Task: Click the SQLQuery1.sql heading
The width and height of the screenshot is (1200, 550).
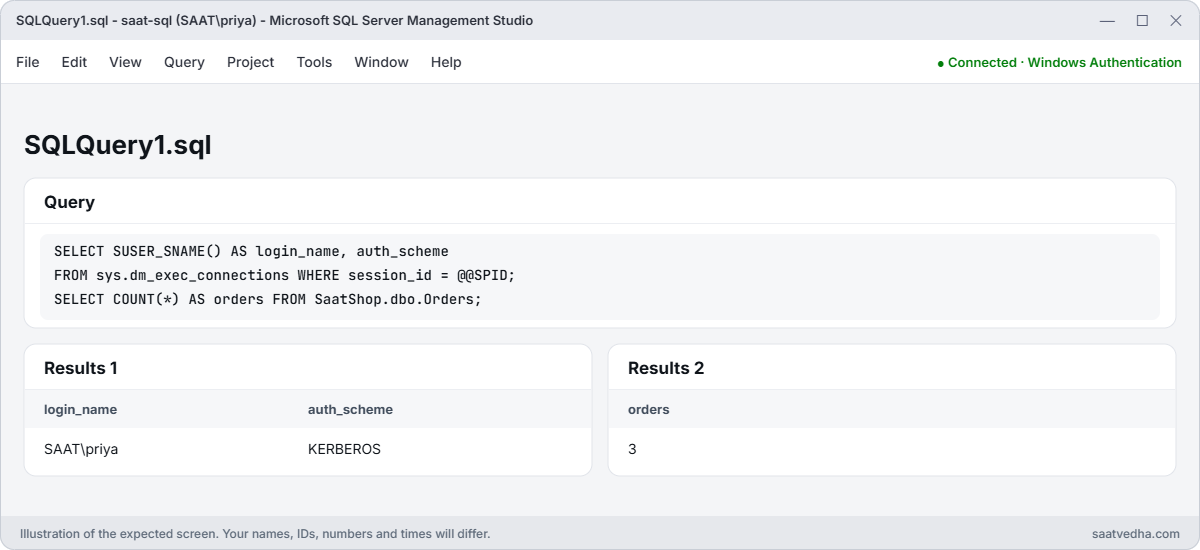Action: pos(118,145)
